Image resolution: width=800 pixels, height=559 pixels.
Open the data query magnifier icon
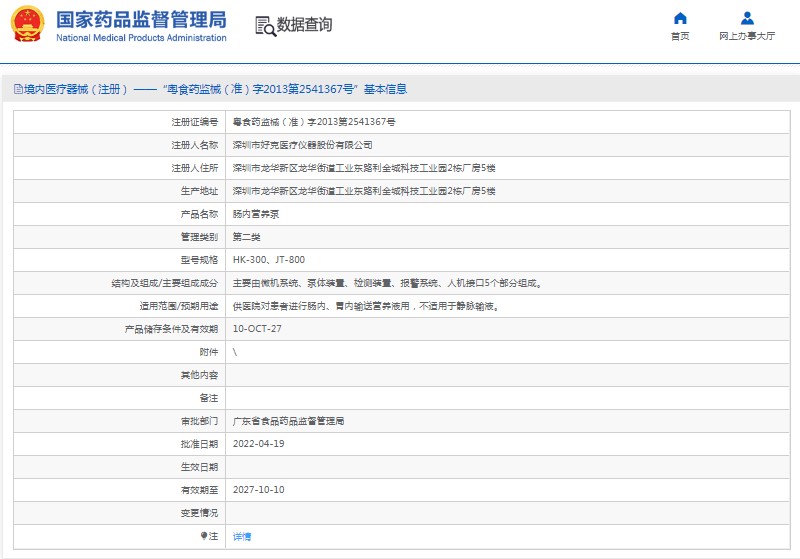[265, 26]
